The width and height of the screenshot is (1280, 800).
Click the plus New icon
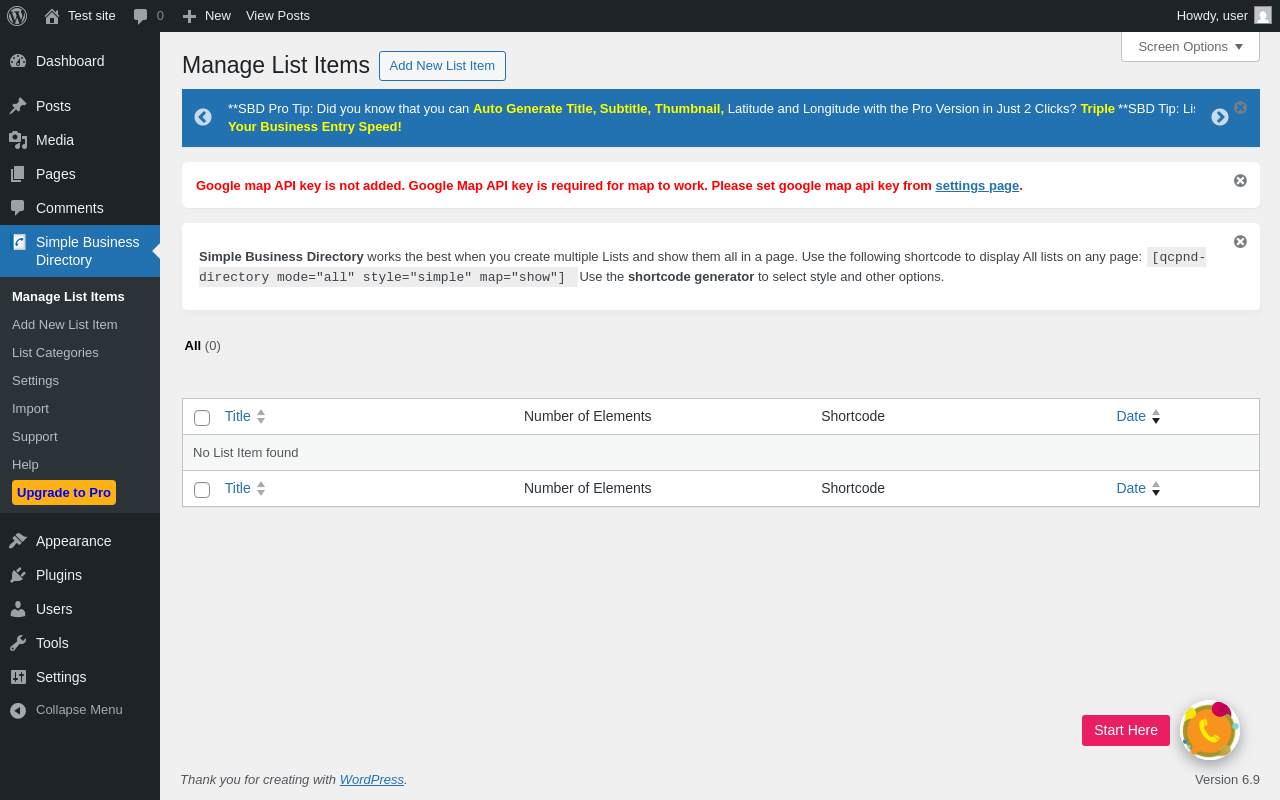tap(189, 16)
